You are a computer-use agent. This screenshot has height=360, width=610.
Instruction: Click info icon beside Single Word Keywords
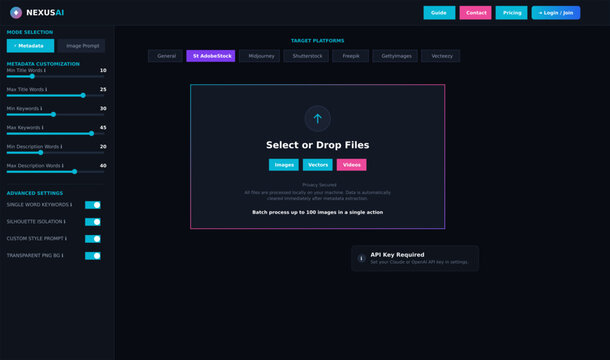click(71, 205)
